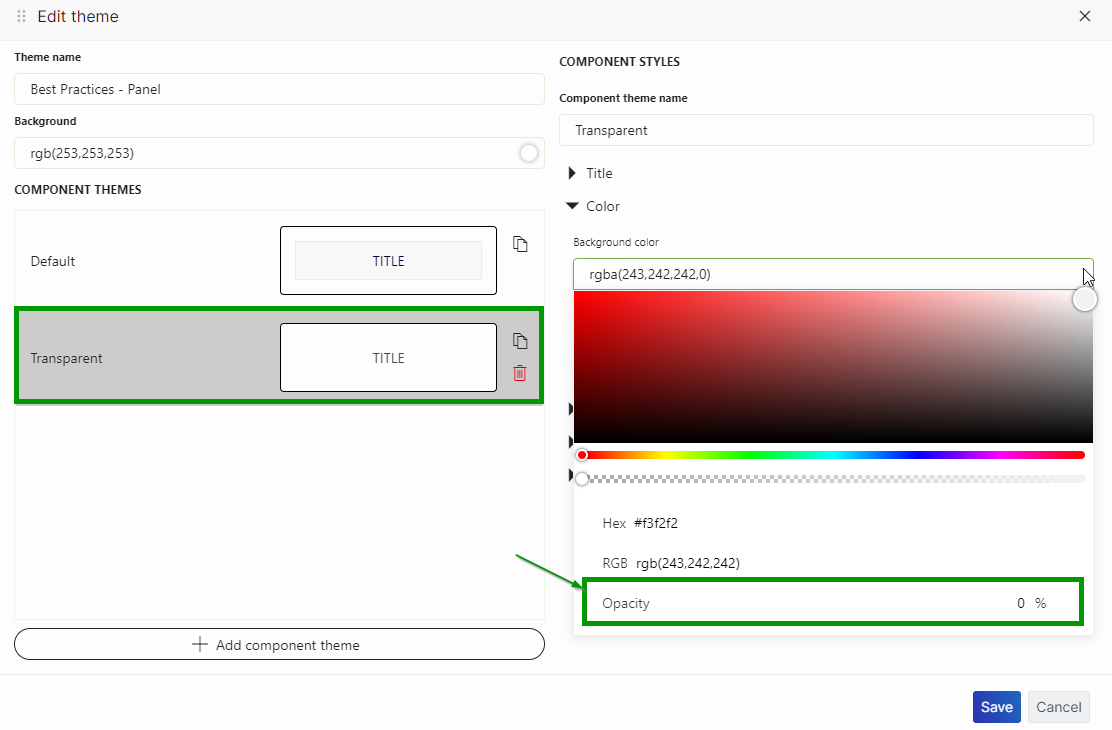Click the hue slider handle
Image resolution: width=1112 pixels, height=730 pixels.
click(582, 455)
